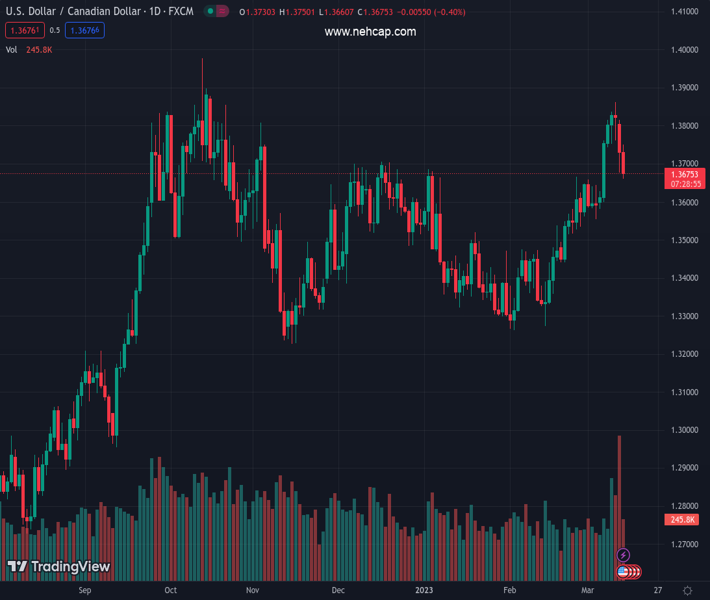Click the 0.5 spread value between prices
710x600 pixels.
click(x=55, y=31)
